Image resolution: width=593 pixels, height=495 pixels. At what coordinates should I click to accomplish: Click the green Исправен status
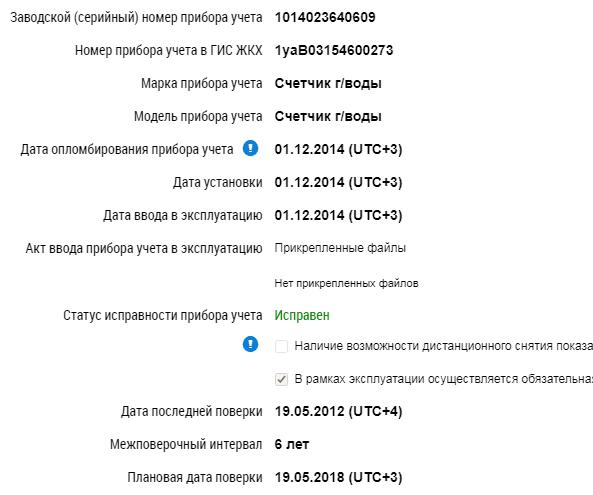click(302, 315)
